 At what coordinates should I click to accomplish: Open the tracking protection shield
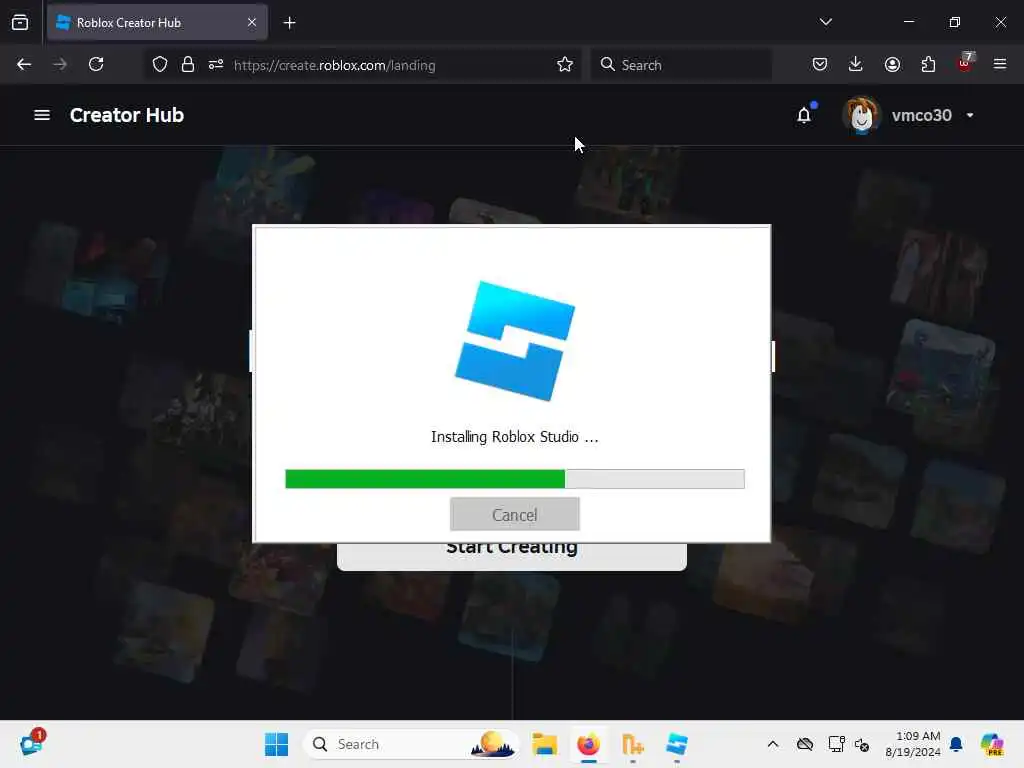tap(160, 65)
